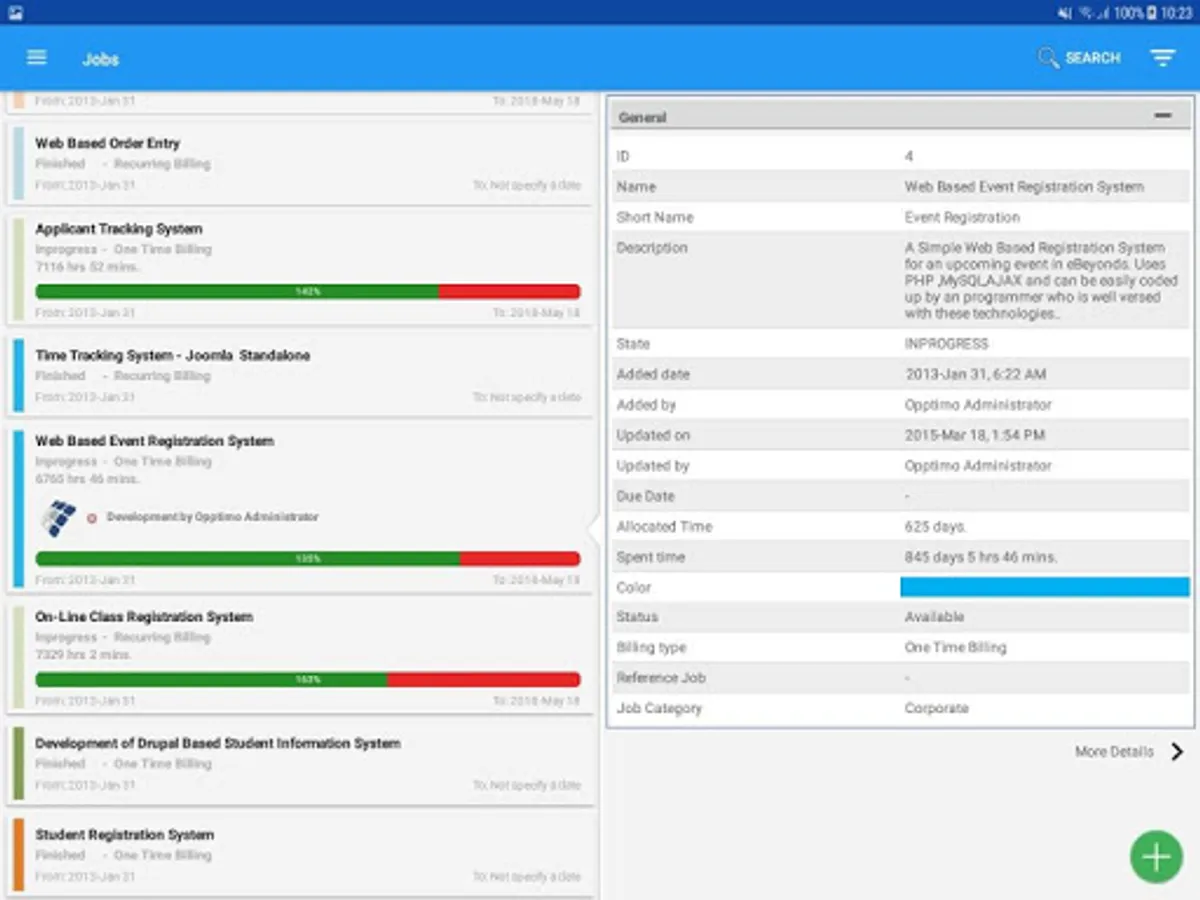Click 7116 hrs 52 mins text

point(88,267)
